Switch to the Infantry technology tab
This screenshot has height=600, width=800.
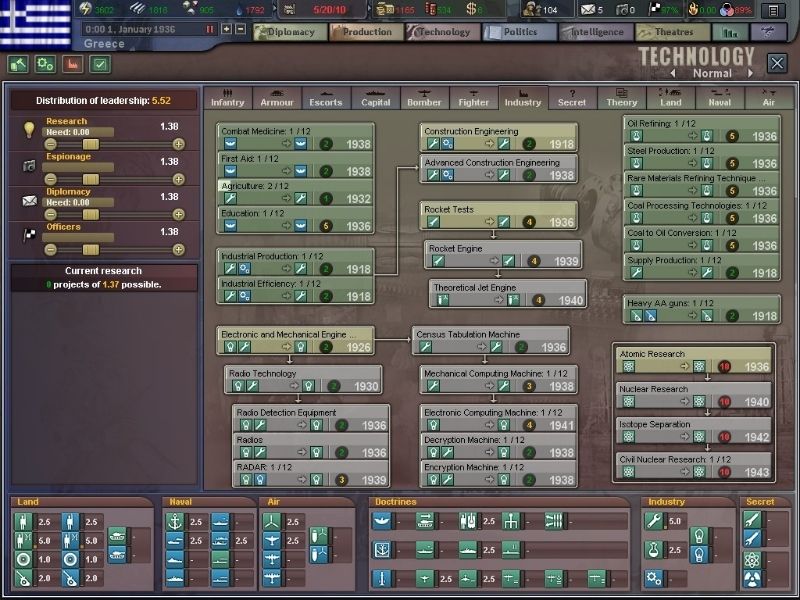coord(228,97)
